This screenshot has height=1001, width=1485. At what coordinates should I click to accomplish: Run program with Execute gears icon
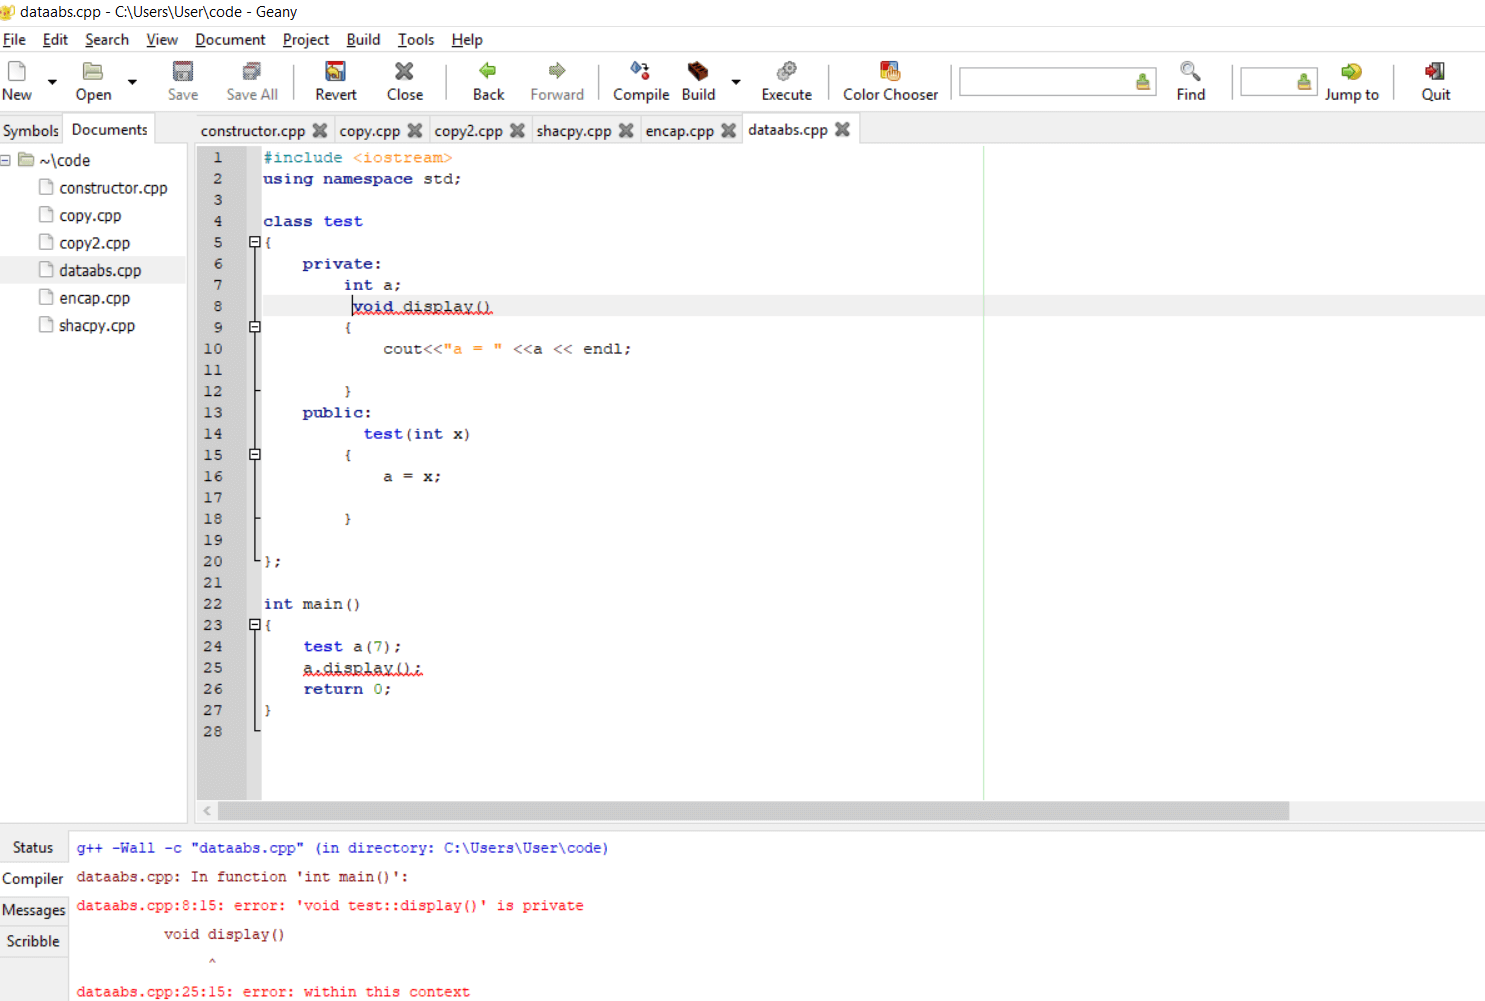pyautogui.click(x=787, y=71)
